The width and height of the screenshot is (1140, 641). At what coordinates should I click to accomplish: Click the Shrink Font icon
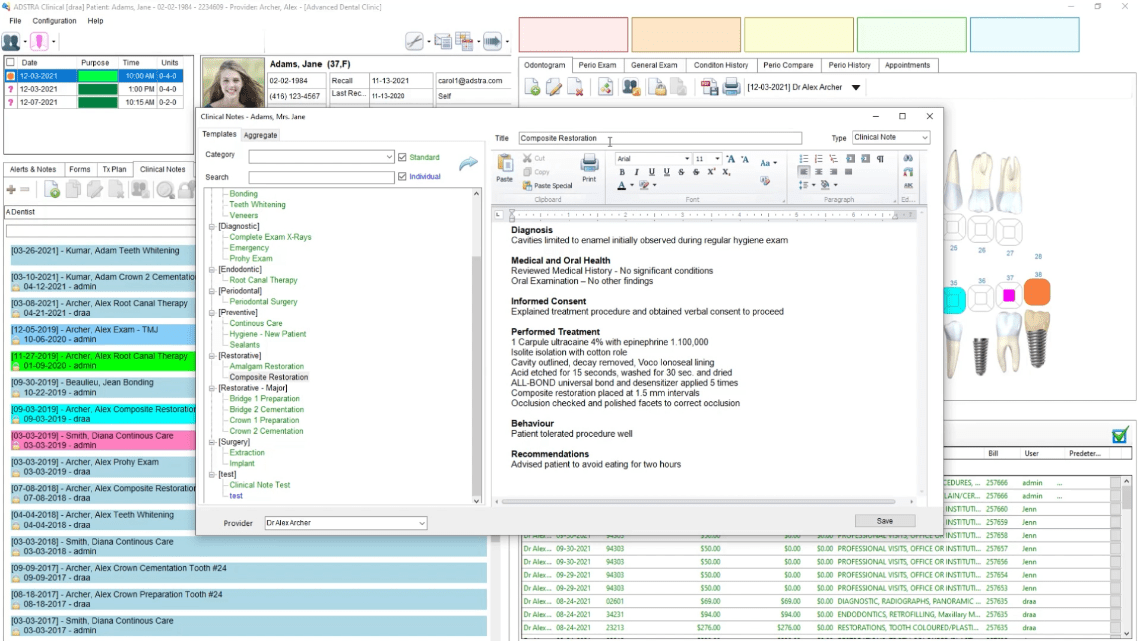[744, 159]
